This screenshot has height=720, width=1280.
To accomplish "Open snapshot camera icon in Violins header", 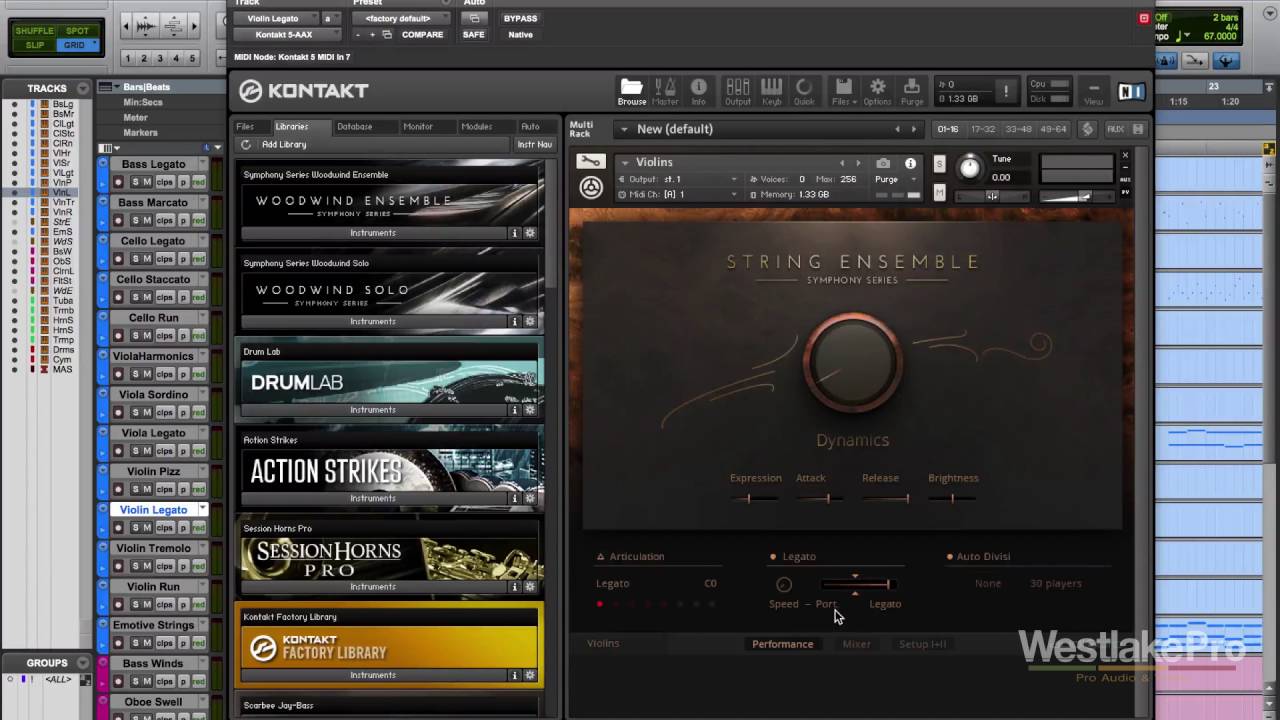I will (883, 163).
